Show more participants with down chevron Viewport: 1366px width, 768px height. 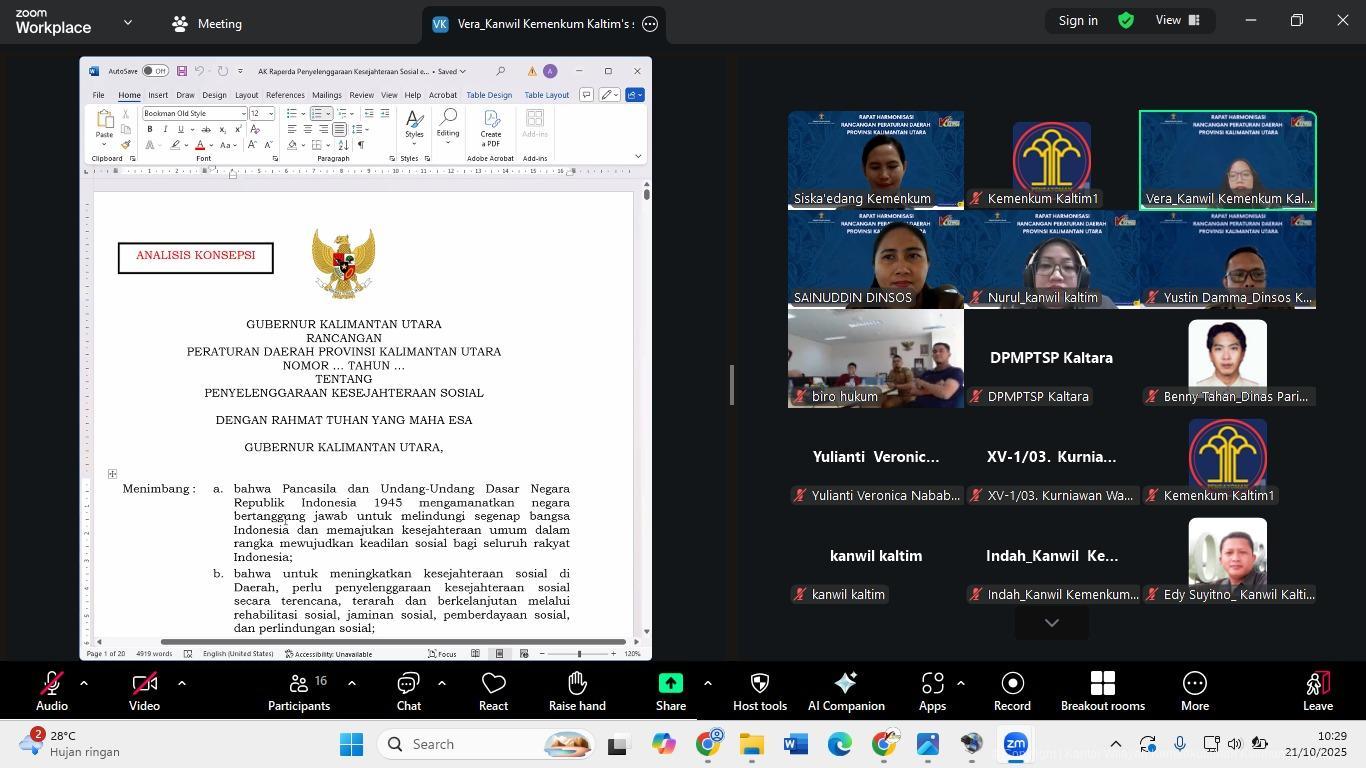1051,623
